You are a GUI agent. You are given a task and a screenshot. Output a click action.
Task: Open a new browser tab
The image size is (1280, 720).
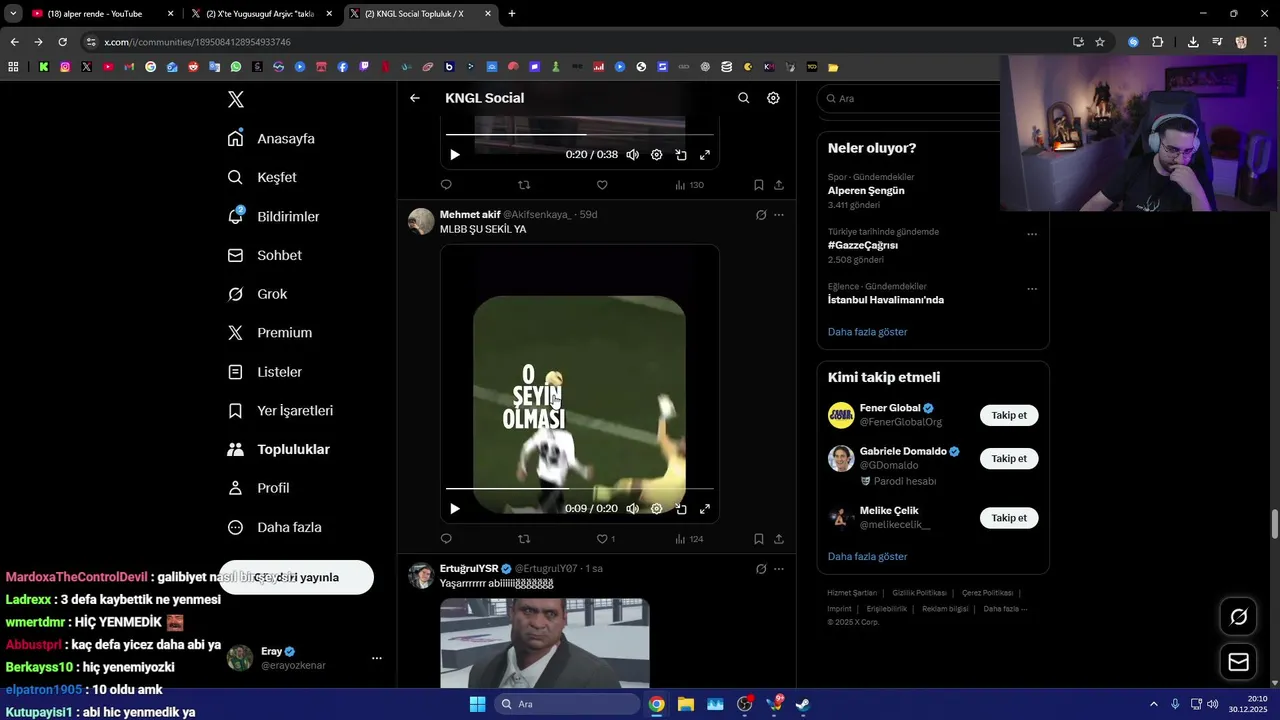point(512,14)
